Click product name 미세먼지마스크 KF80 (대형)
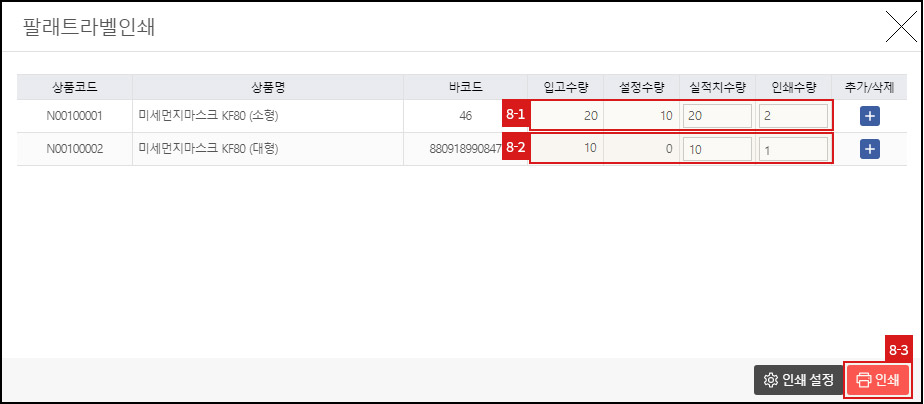The image size is (924, 404). (x=208, y=149)
